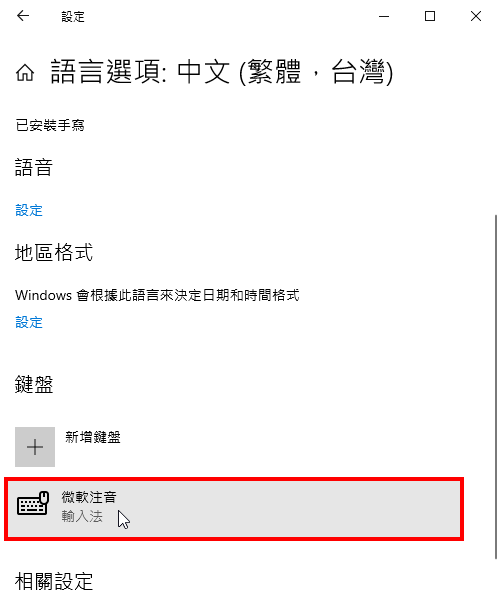Go back using the back arrow
This screenshot has height=592, width=498.
pyautogui.click(x=23, y=16)
